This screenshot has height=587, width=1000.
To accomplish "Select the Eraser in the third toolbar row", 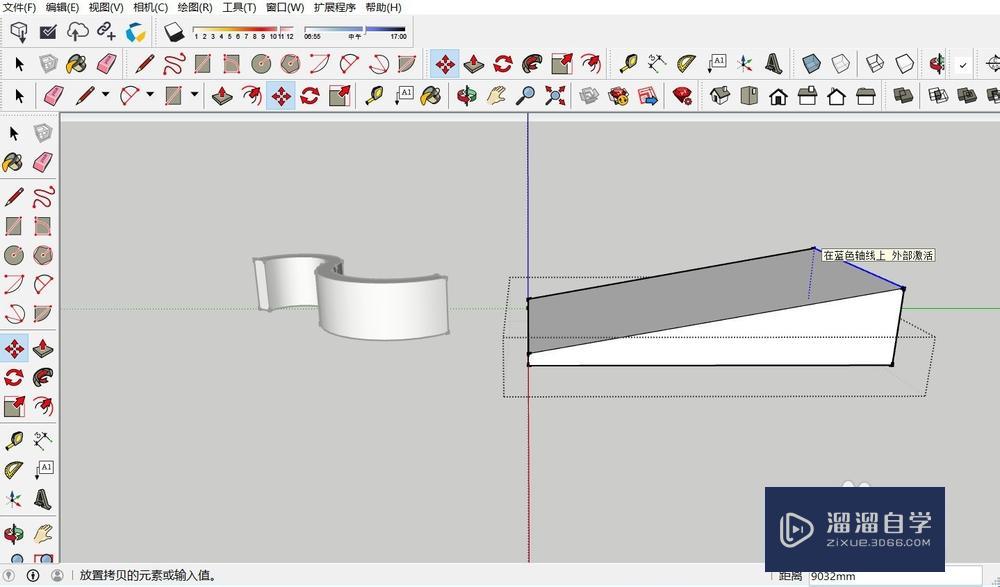I will pos(53,96).
